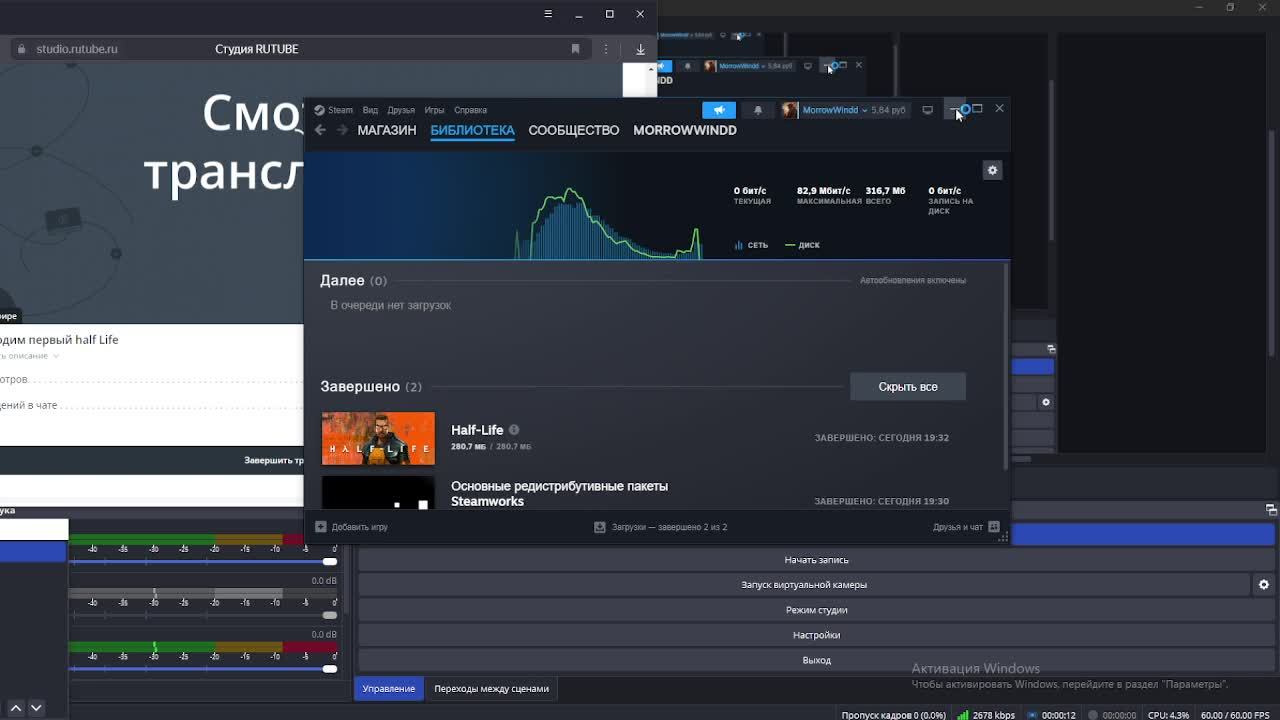1280x720 pixels.
Task: Click Загрузки — завершено 2 из 2
Action: (669, 527)
